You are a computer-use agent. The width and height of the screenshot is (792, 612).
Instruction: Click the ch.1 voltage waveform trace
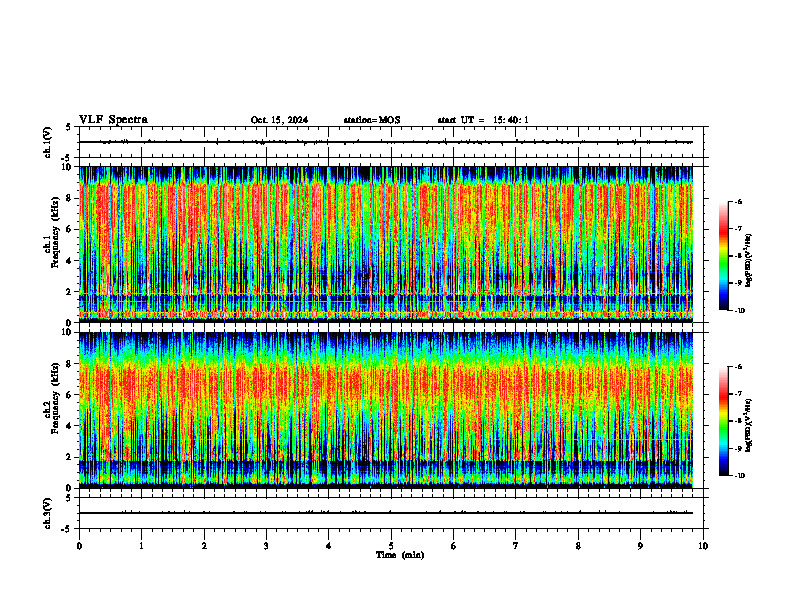386,142
